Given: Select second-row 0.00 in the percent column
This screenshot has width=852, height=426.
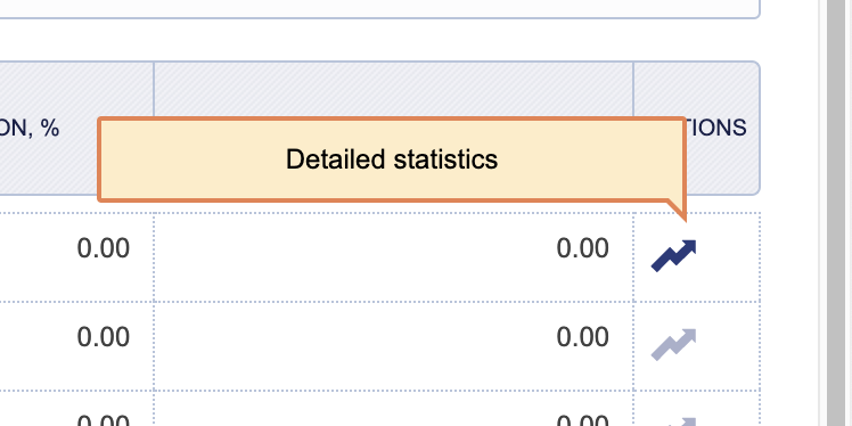Looking at the screenshot, I should [103, 337].
